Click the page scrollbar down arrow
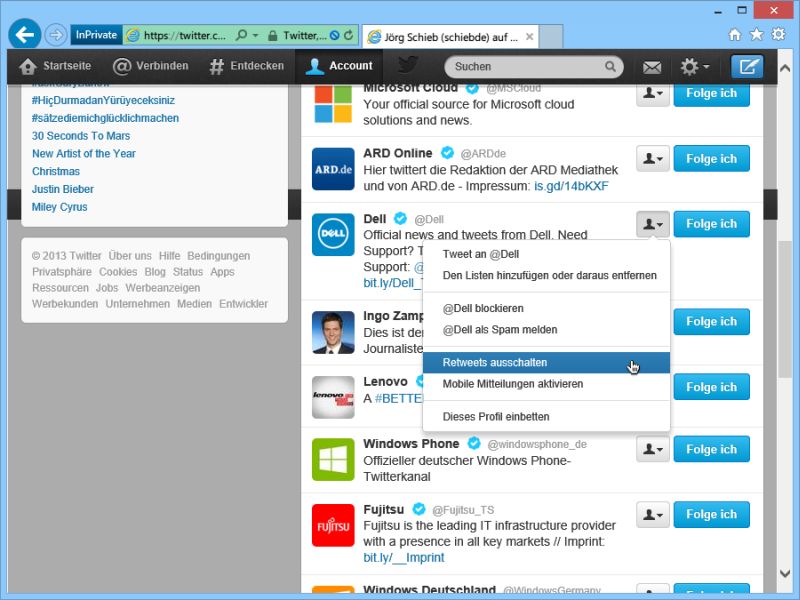 pyautogui.click(x=785, y=573)
